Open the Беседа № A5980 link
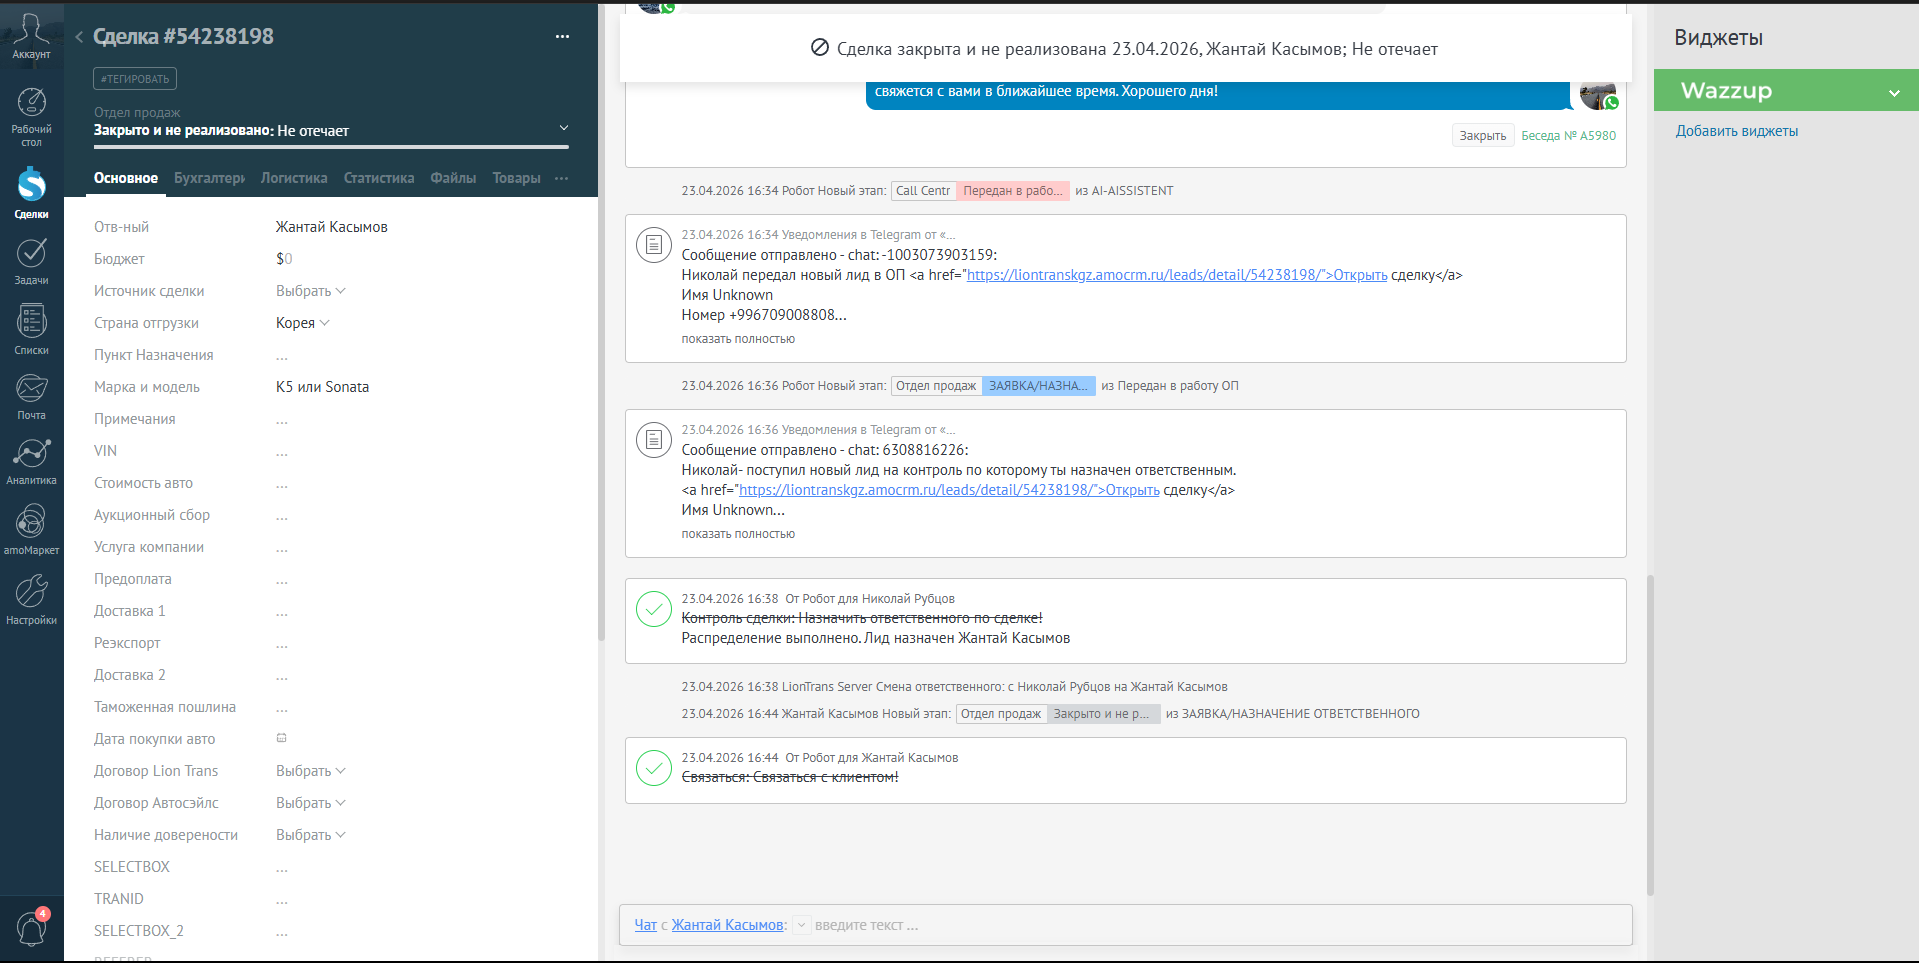The width and height of the screenshot is (1919, 963). pyautogui.click(x=1568, y=136)
